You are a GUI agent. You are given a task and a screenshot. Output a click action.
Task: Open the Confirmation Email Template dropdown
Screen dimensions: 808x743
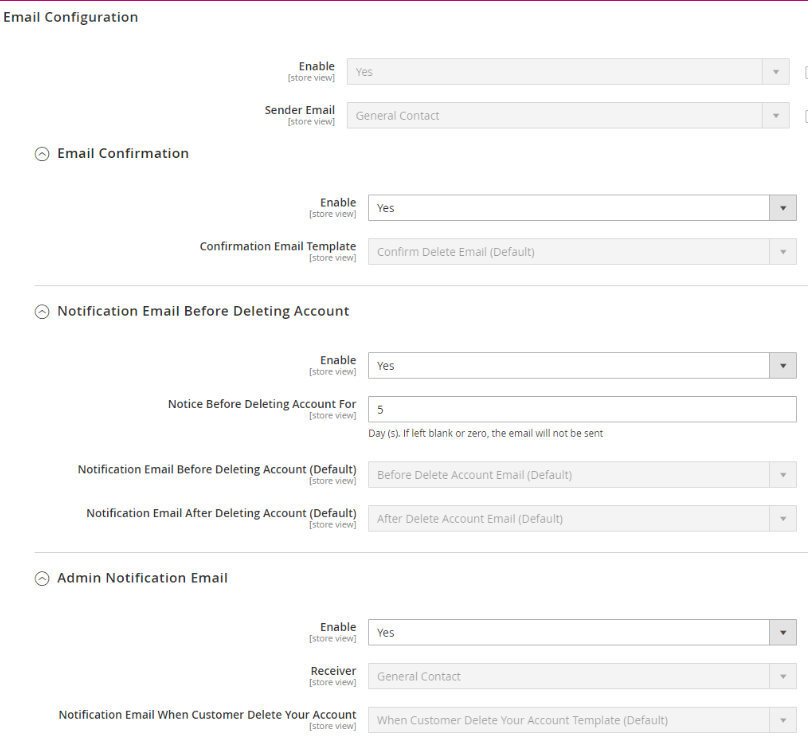(582, 252)
